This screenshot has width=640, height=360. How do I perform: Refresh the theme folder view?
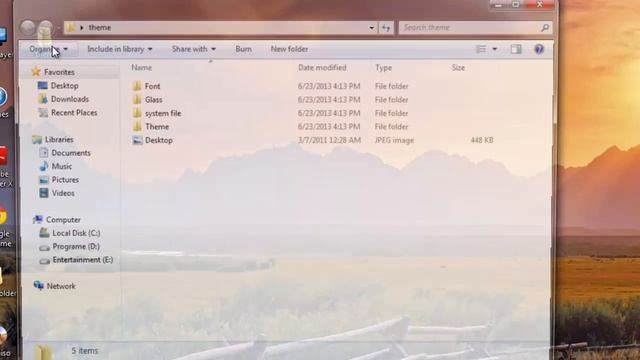[x=386, y=28]
